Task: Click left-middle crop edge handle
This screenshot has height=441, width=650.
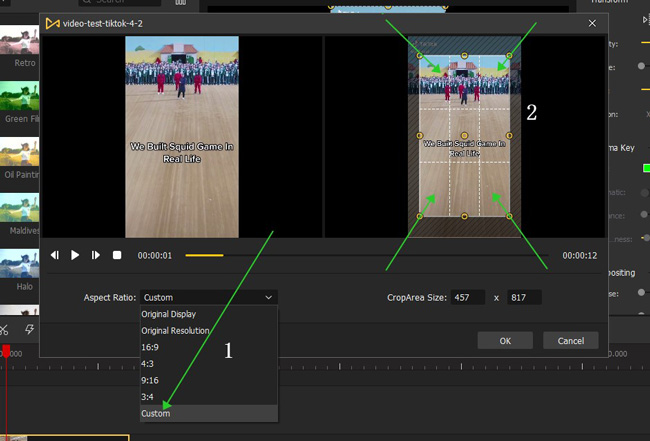Action: pos(420,136)
